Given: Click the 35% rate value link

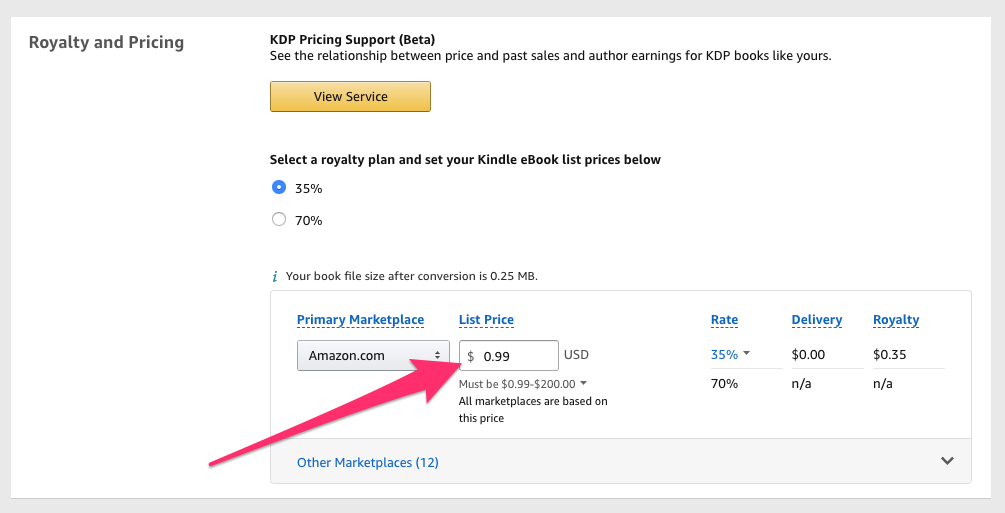Looking at the screenshot, I should pyautogui.click(x=724, y=354).
